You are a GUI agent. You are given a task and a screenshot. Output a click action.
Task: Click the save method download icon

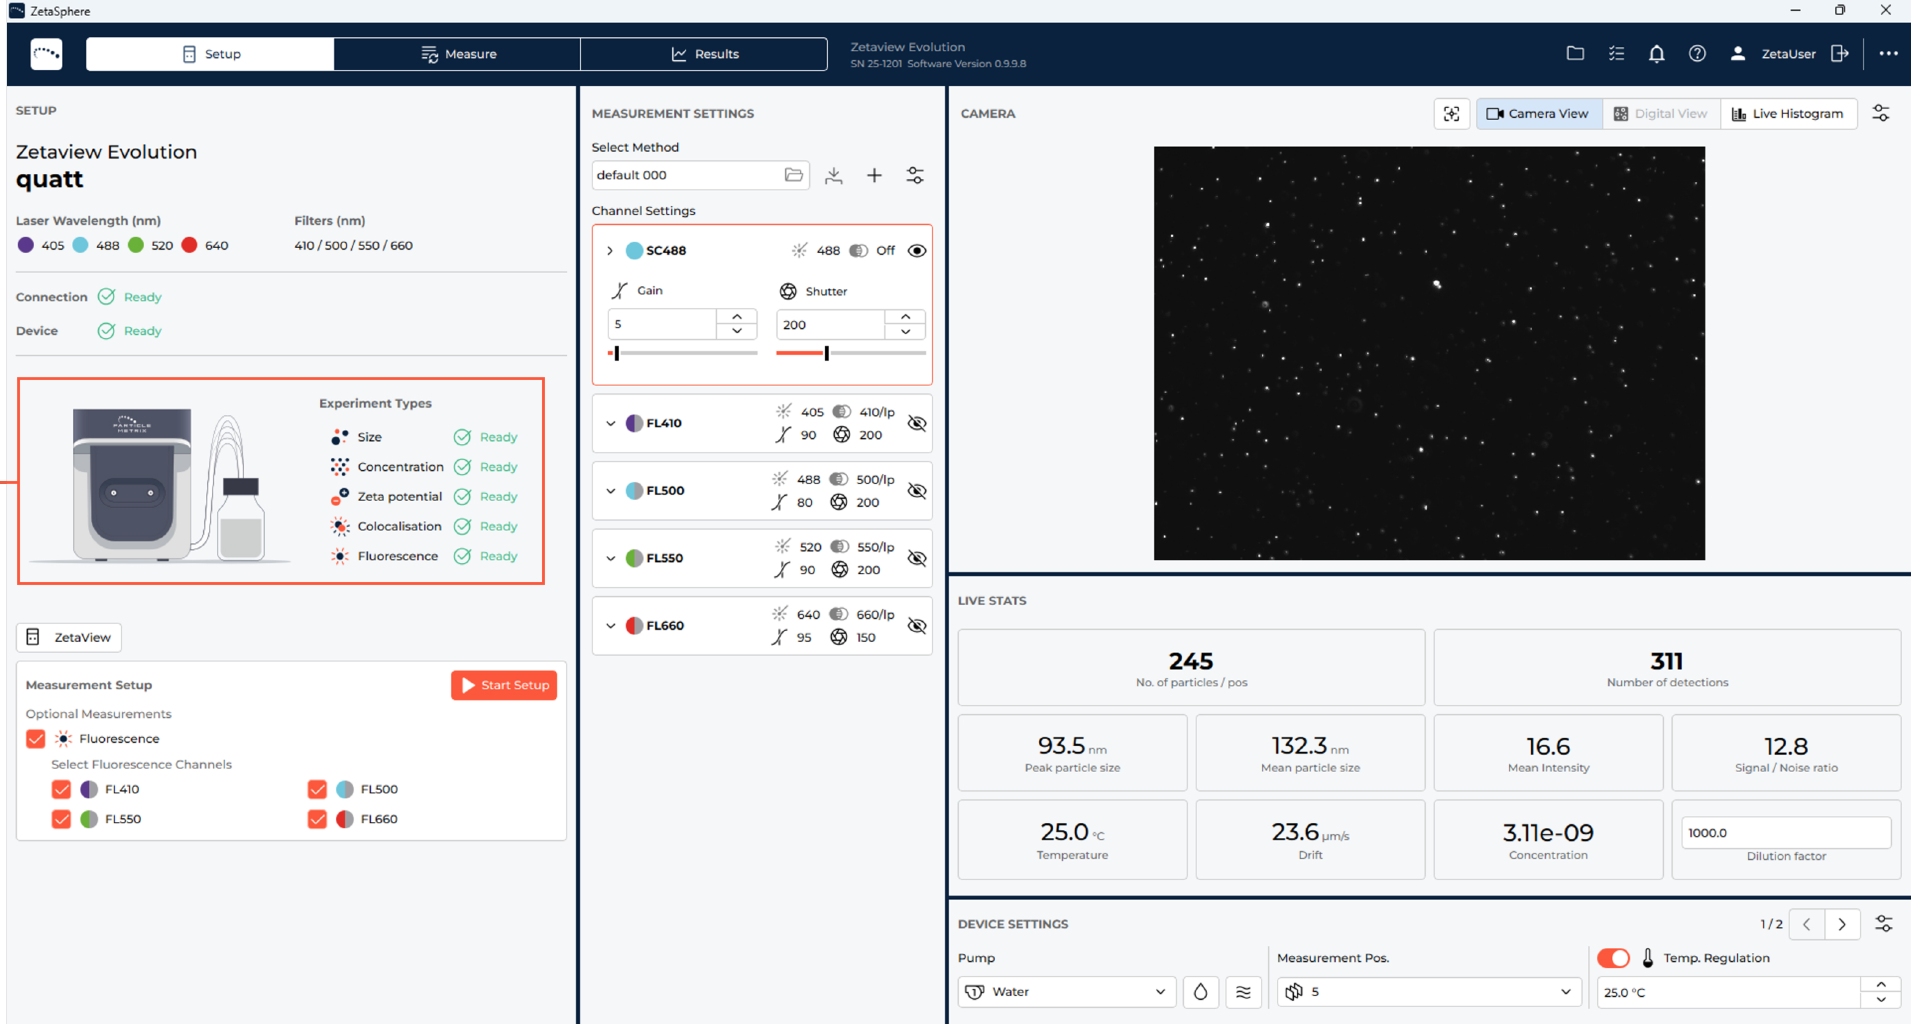click(833, 176)
